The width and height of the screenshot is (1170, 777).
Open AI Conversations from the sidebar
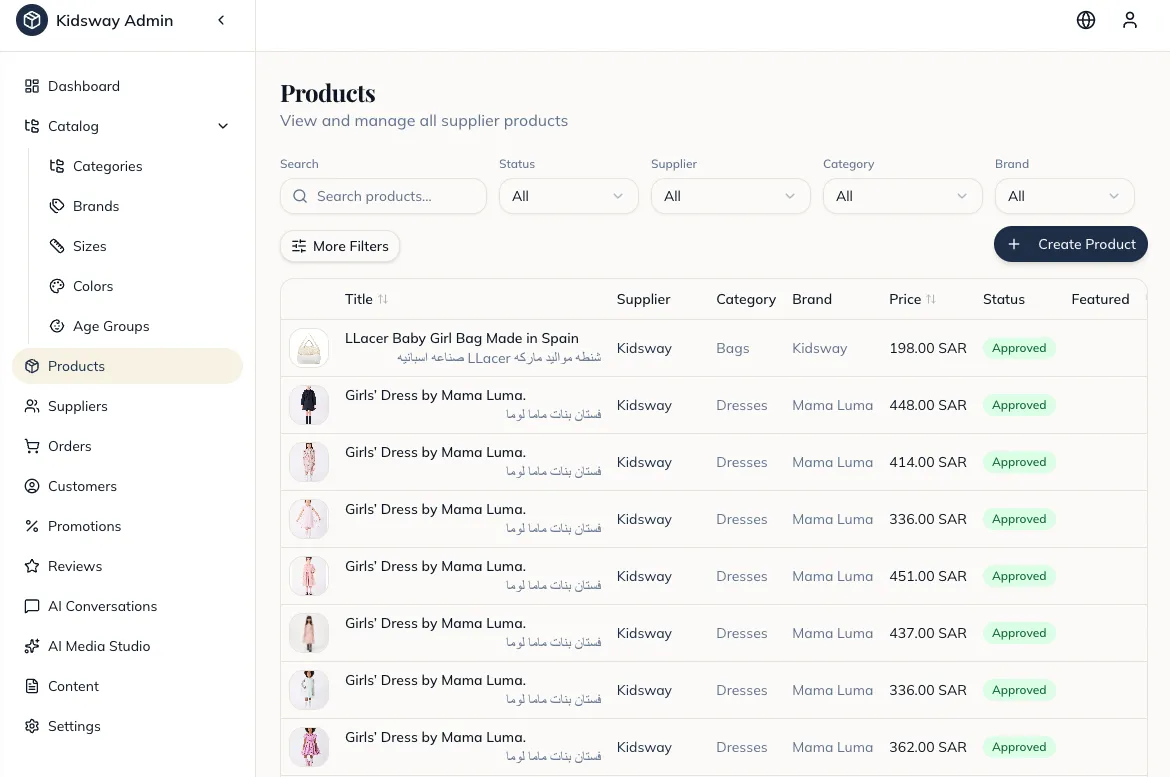click(x=102, y=606)
